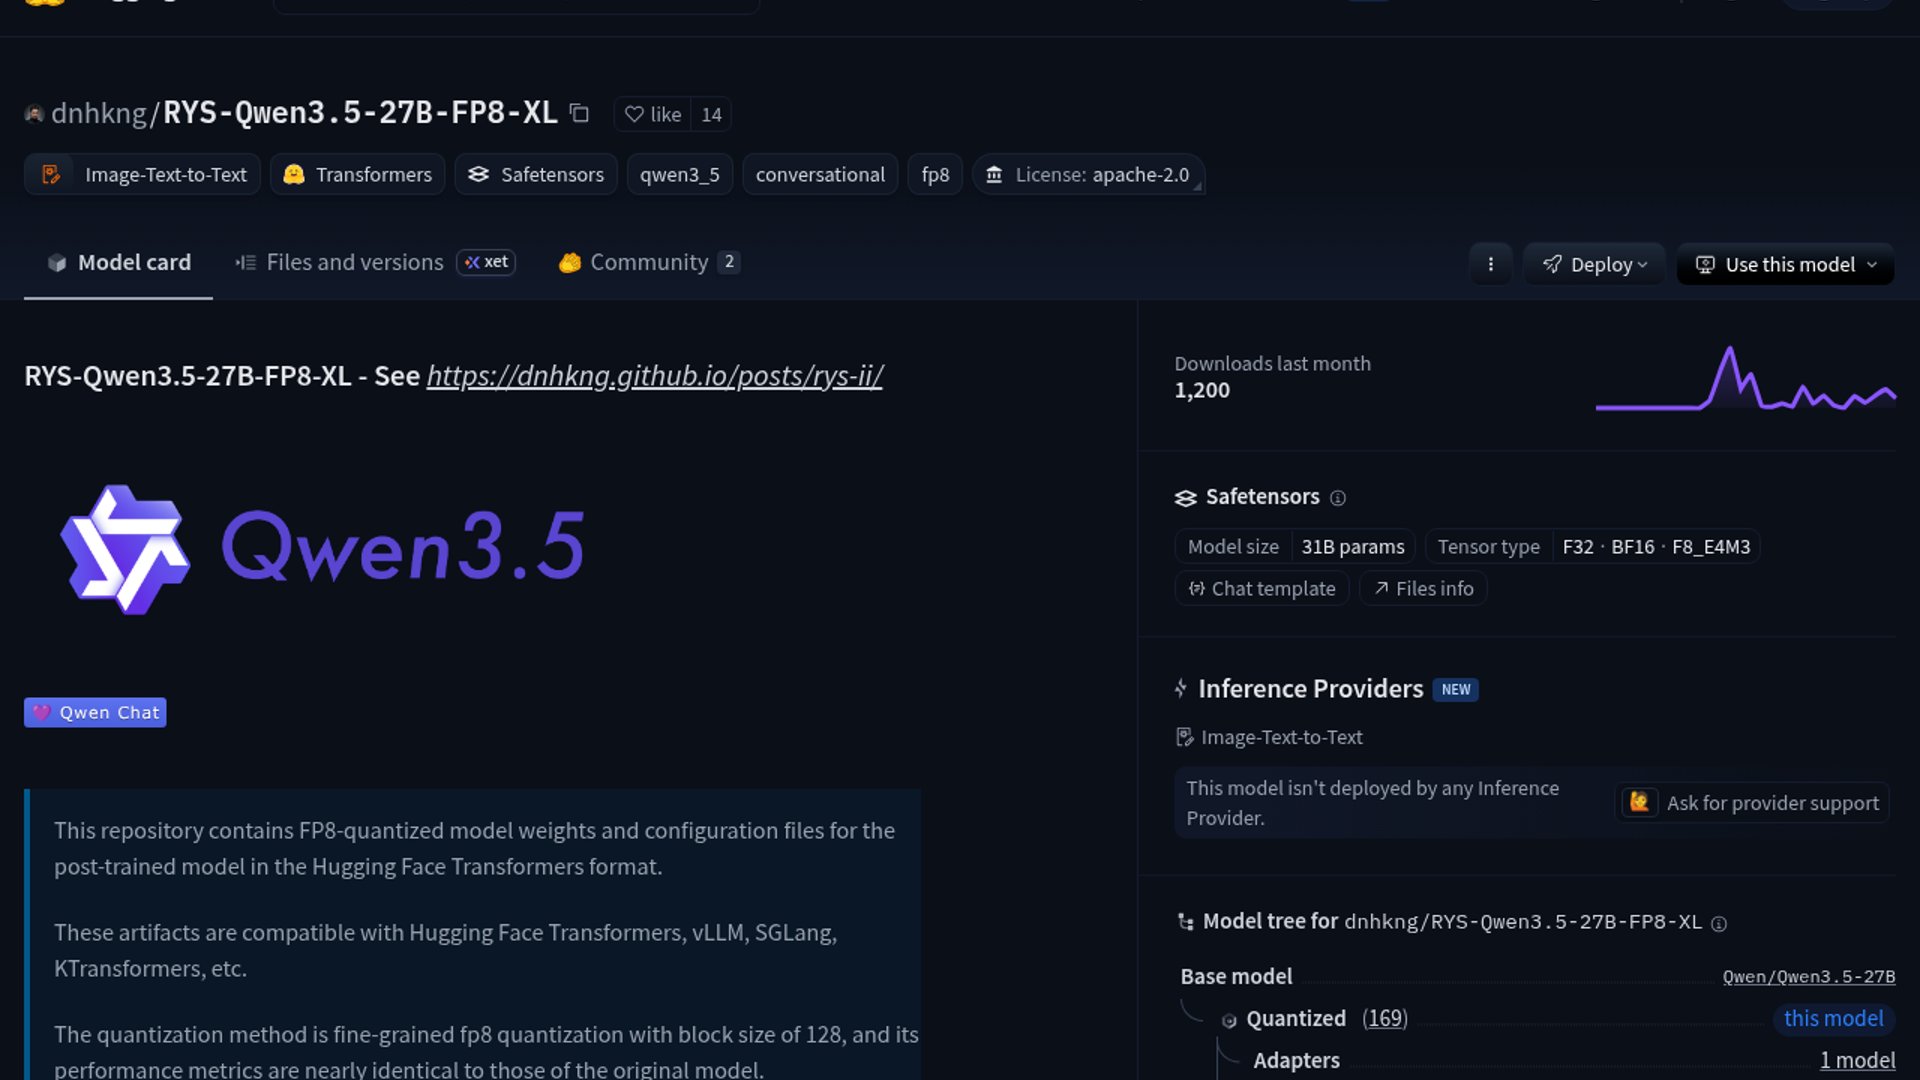The image size is (1920, 1080).
Task: Click the License apache-2.0 tag
Action: point(1088,174)
